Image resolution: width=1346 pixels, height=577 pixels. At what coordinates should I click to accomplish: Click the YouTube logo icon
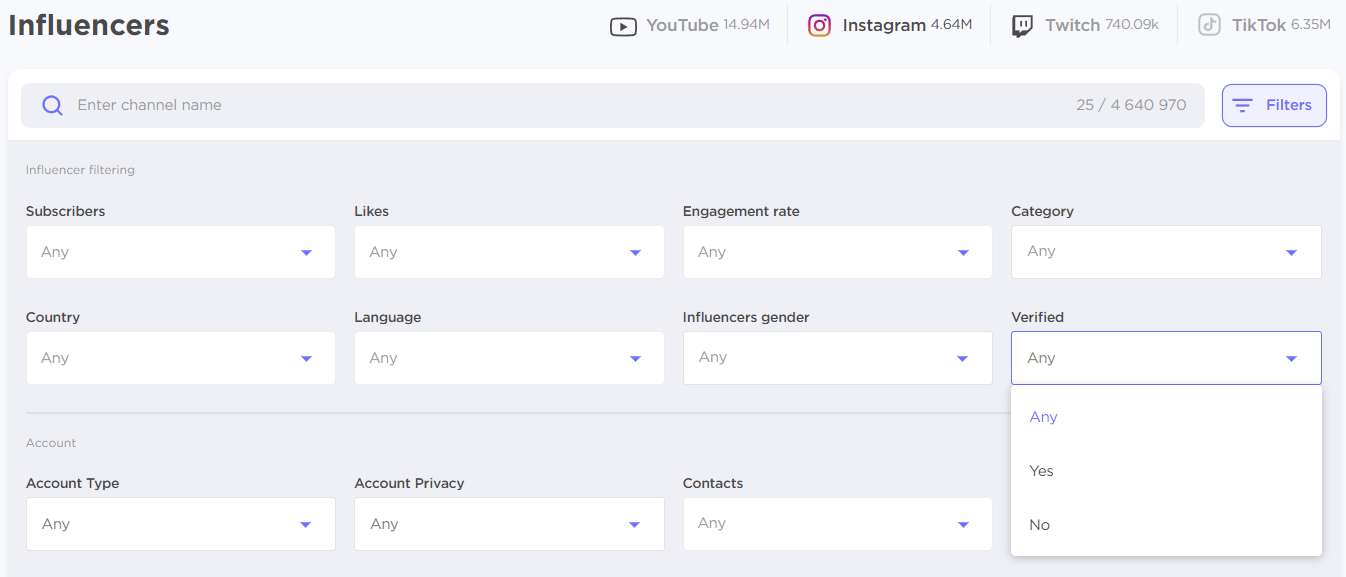pos(623,26)
